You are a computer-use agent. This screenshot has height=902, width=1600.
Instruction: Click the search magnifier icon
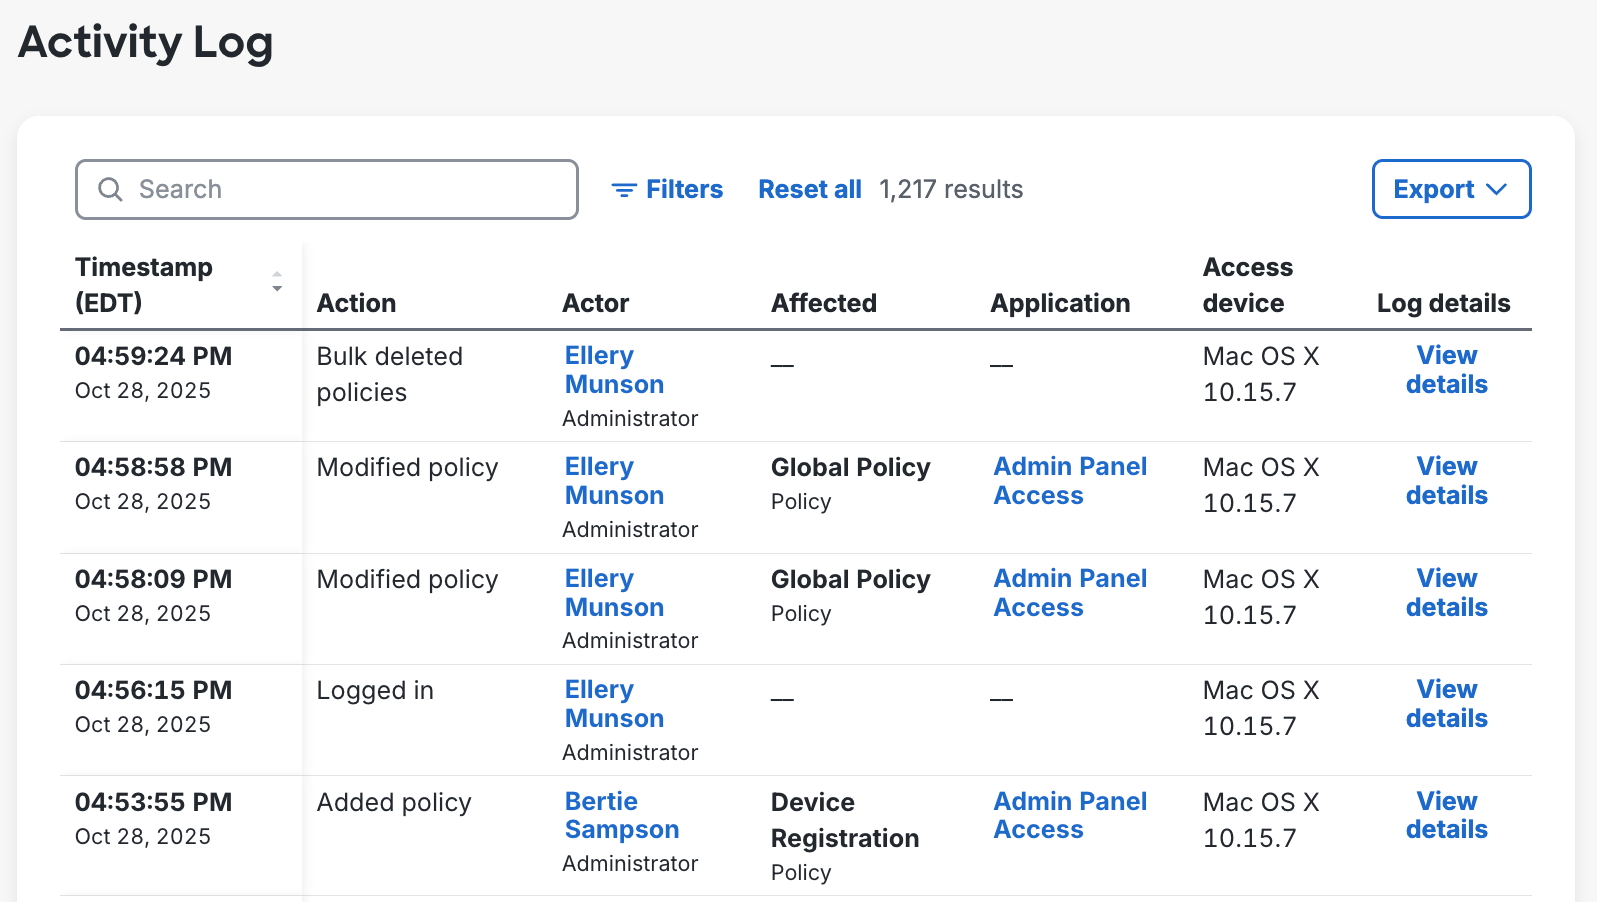point(111,189)
